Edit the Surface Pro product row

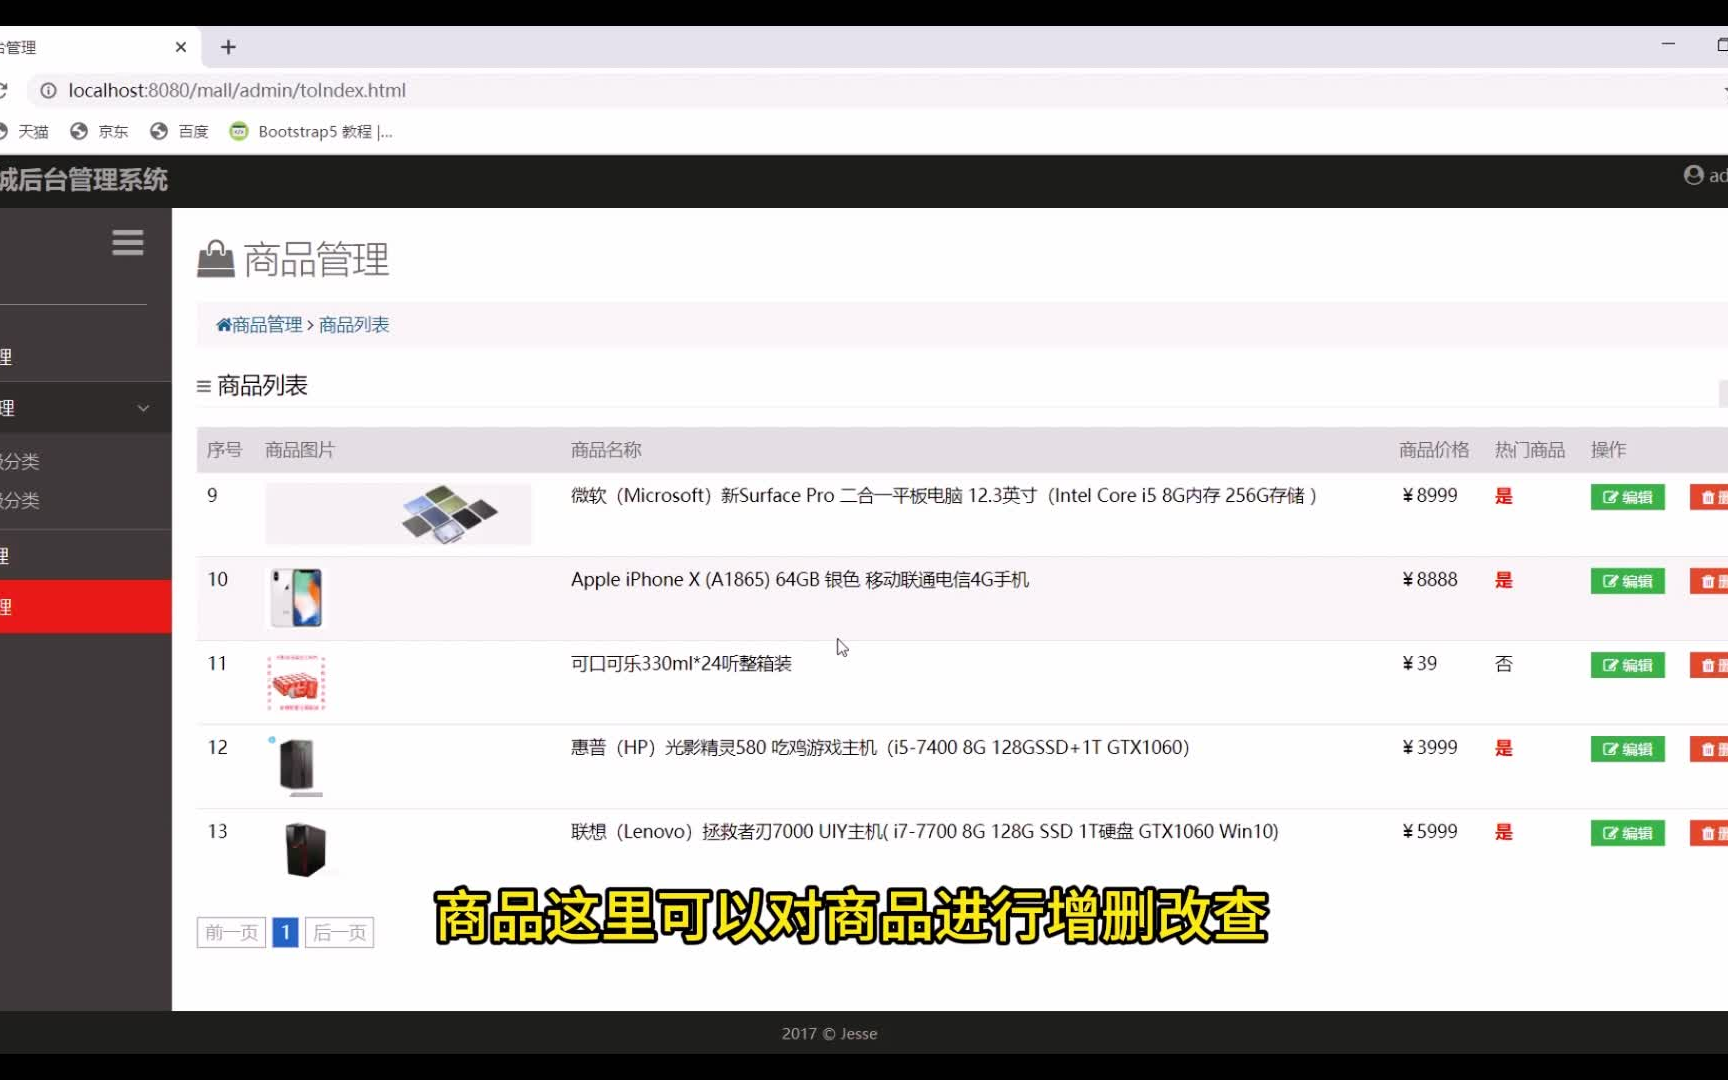[x=1627, y=497]
